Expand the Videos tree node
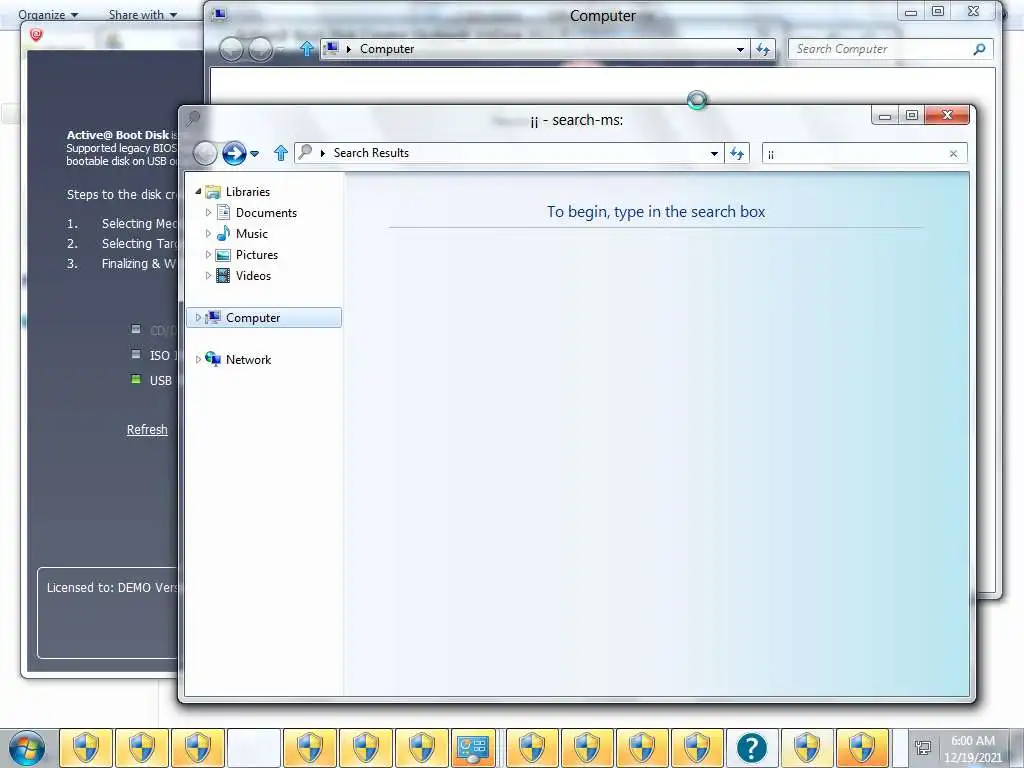1024x768 pixels. pyautogui.click(x=208, y=276)
